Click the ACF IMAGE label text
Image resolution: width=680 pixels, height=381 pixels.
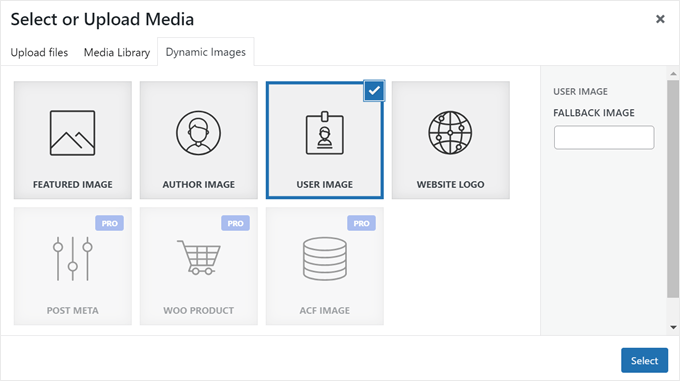point(324,311)
